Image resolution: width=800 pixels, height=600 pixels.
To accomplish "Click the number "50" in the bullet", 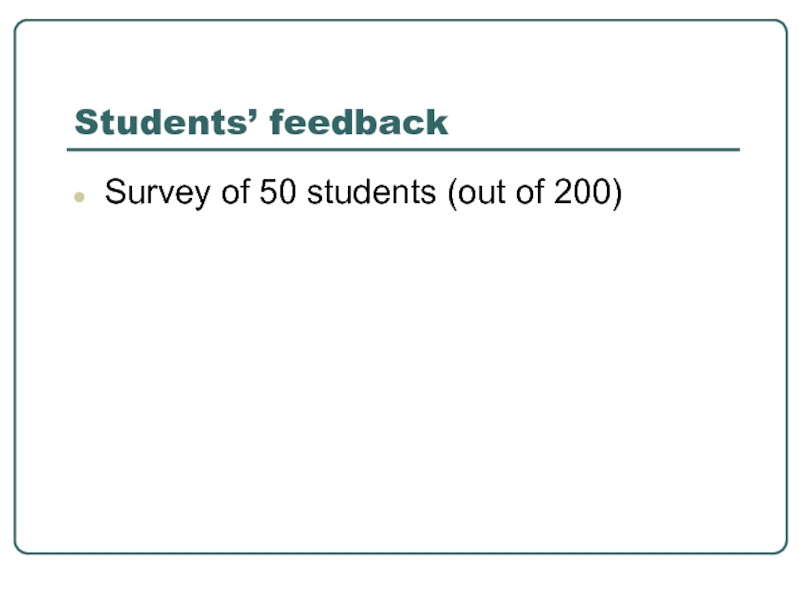I will pyautogui.click(x=278, y=192).
